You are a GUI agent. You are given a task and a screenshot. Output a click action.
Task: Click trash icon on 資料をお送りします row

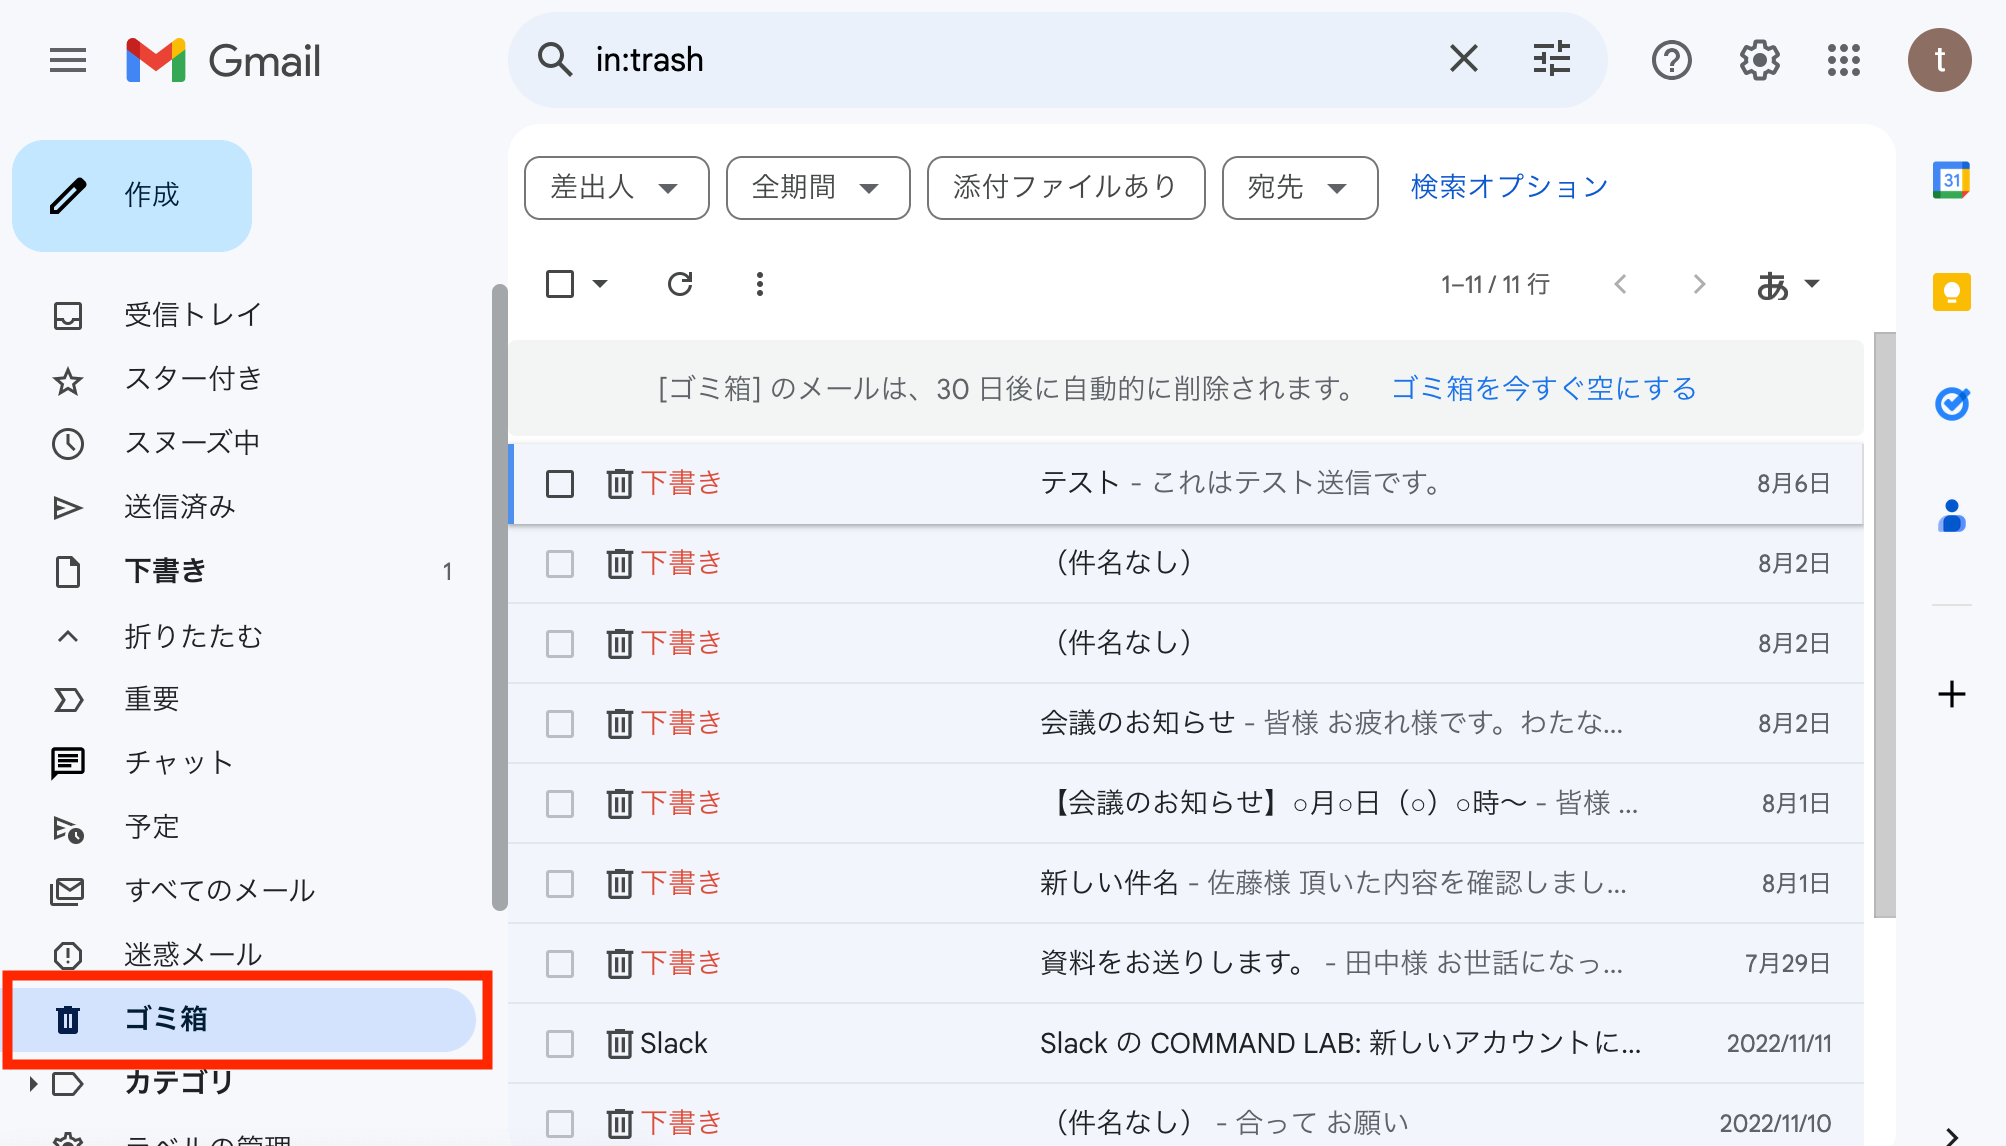click(620, 964)
